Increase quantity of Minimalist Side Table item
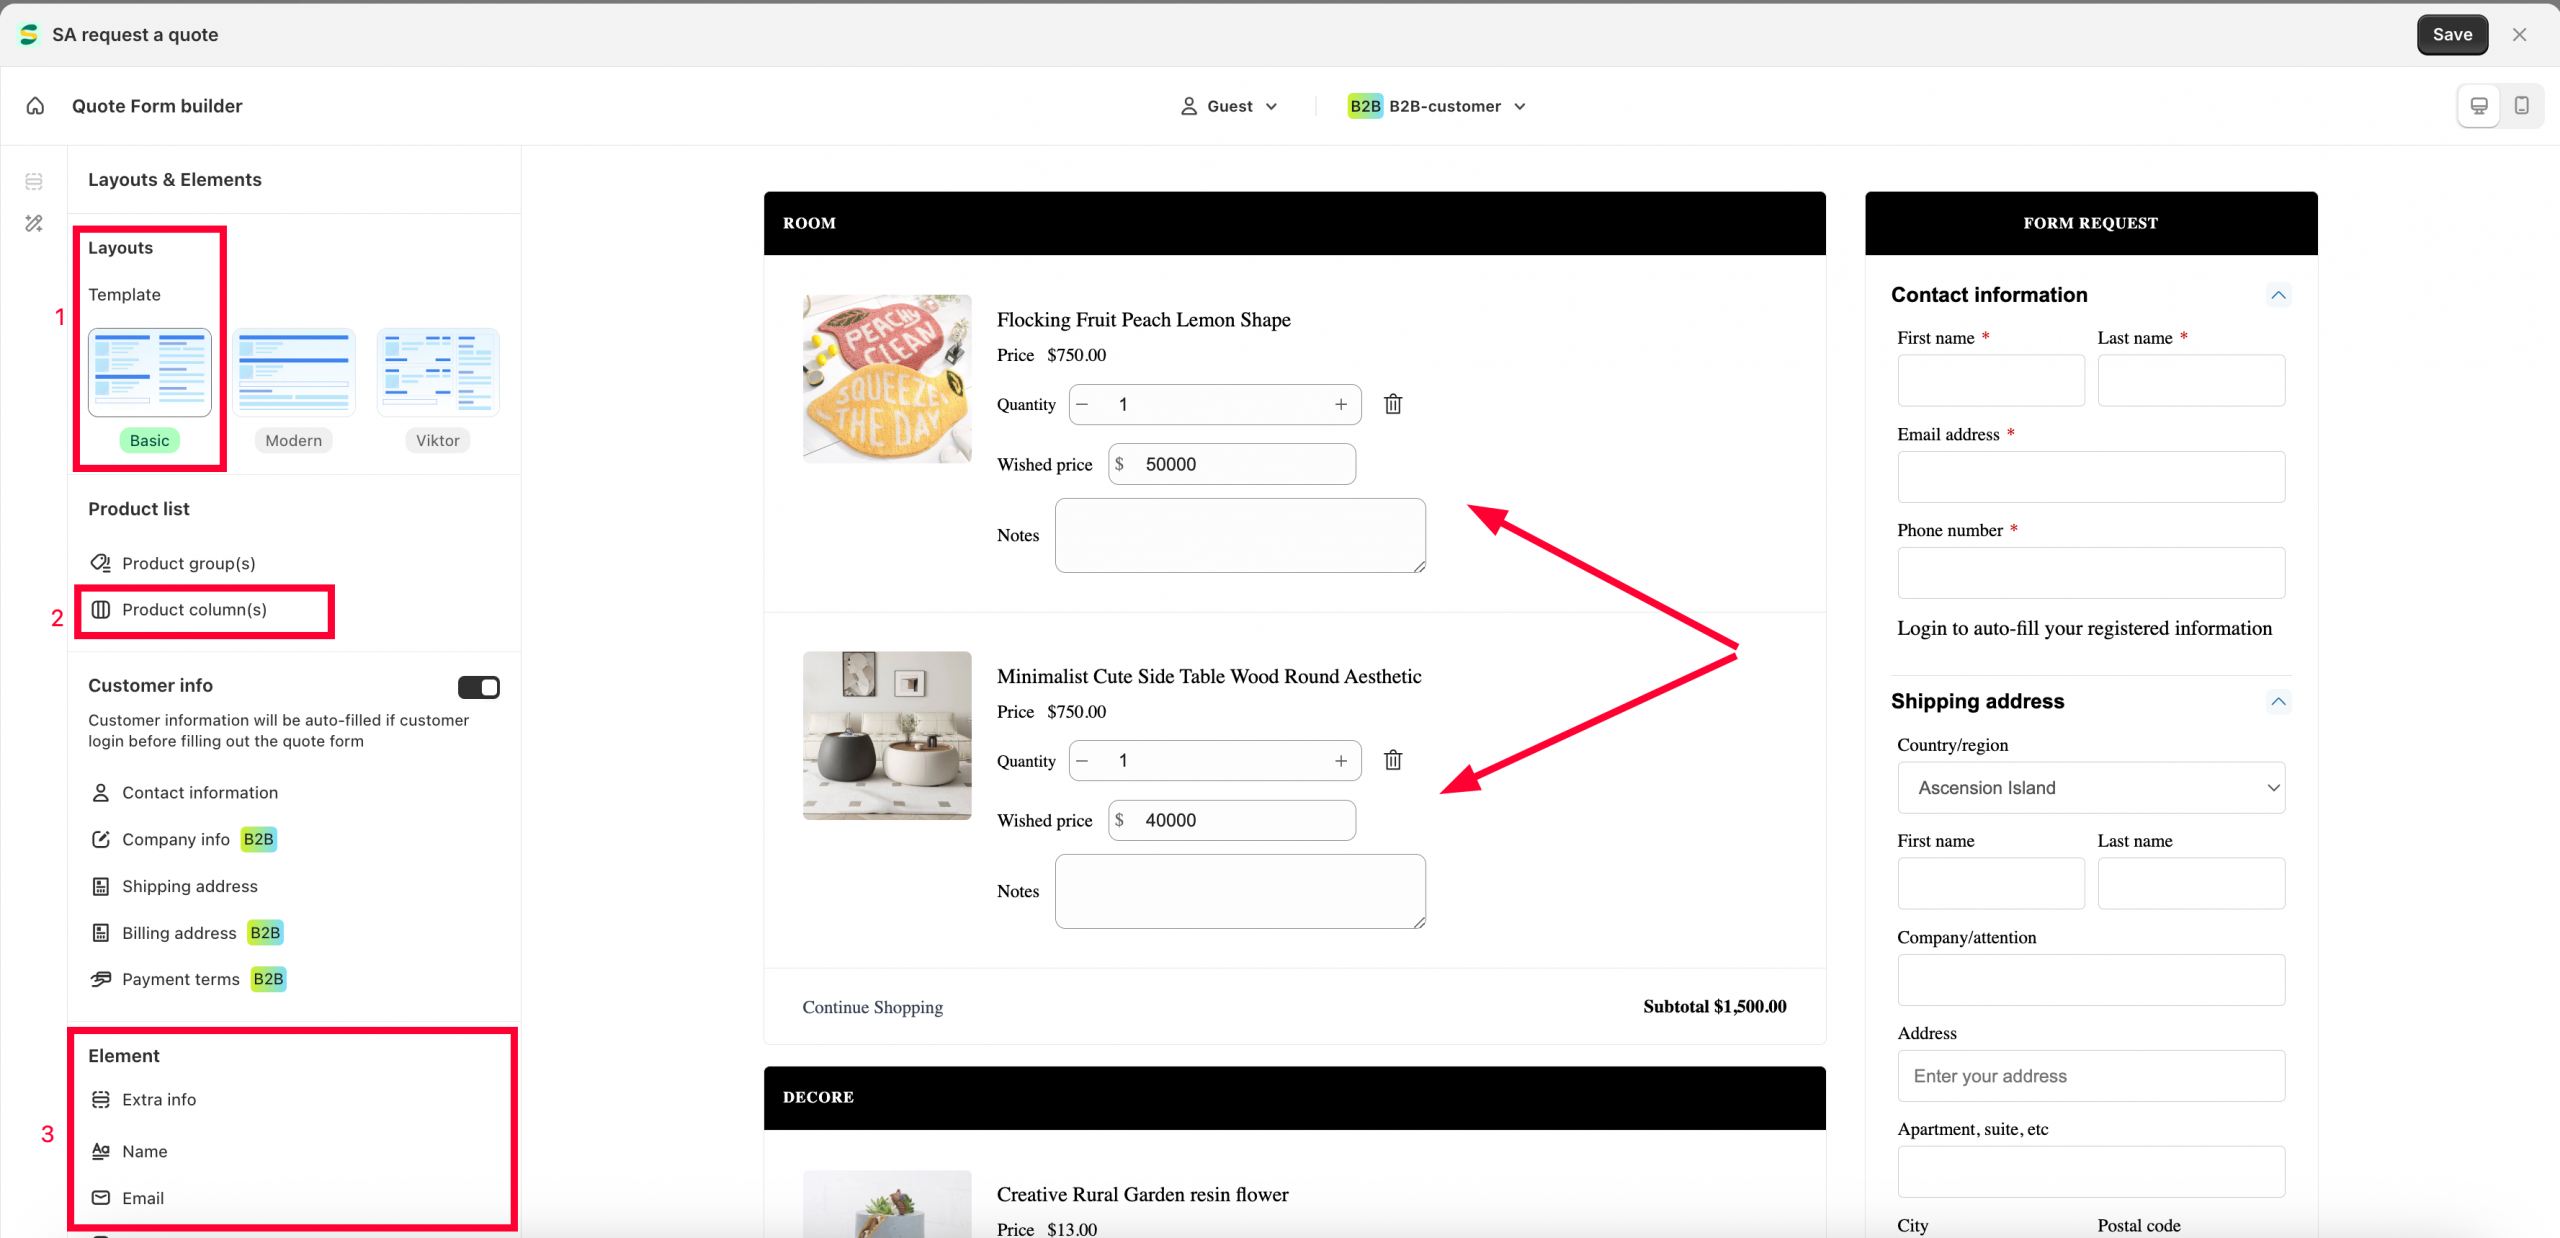 pyautogui.click(x=1340, y=761)
